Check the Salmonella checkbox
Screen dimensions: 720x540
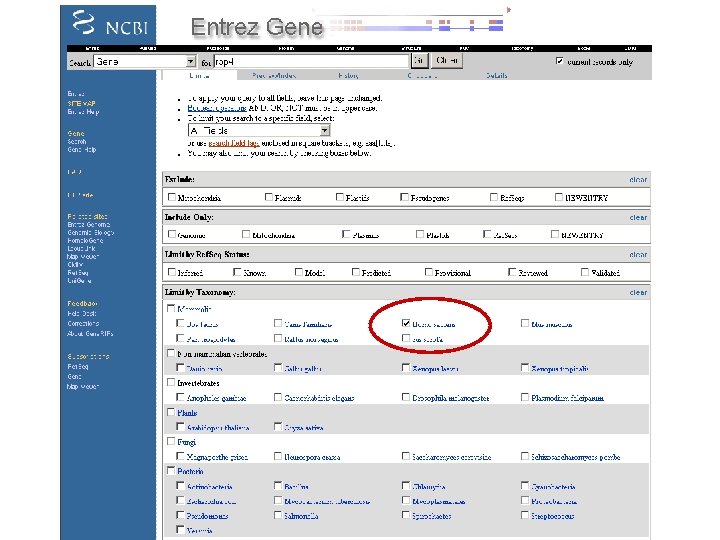(x=278, y=515)
